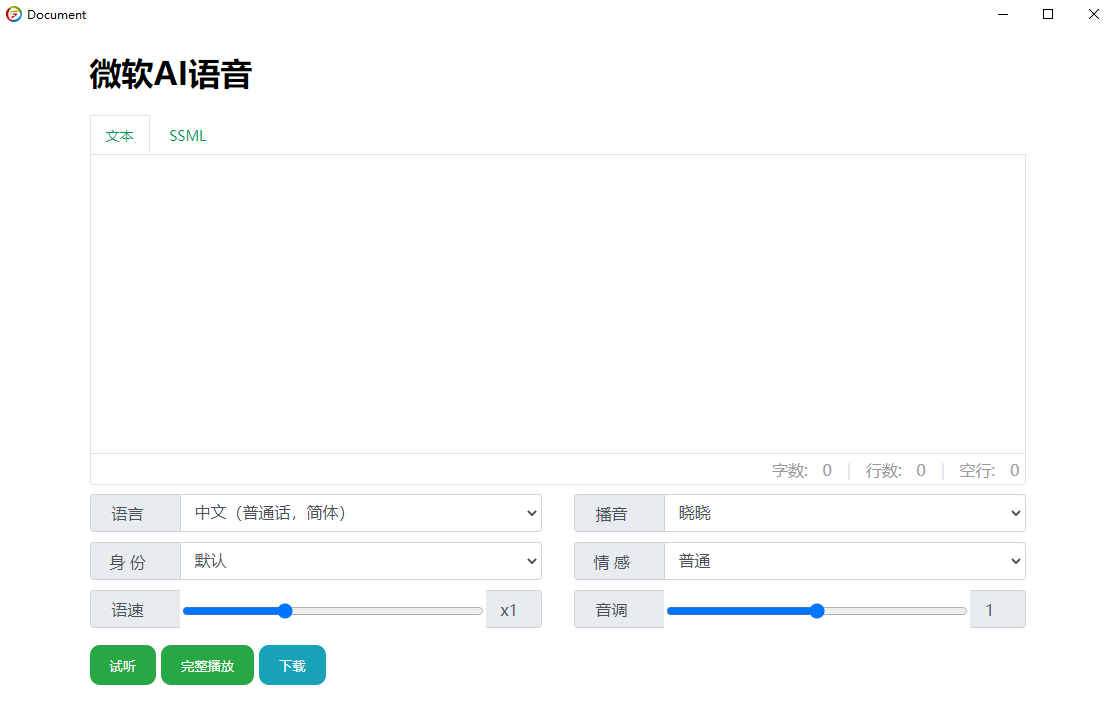Click the 语速 speed slider handle
This screenshot has width=1116, height=717.
(285, 611)
